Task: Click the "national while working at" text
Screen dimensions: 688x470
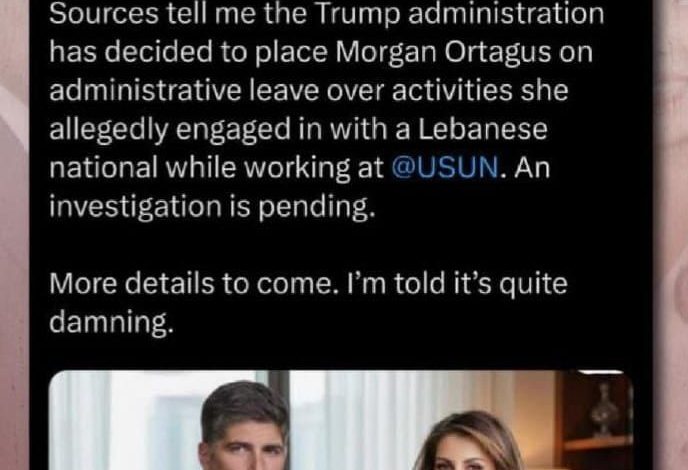Action: (216, 169)
